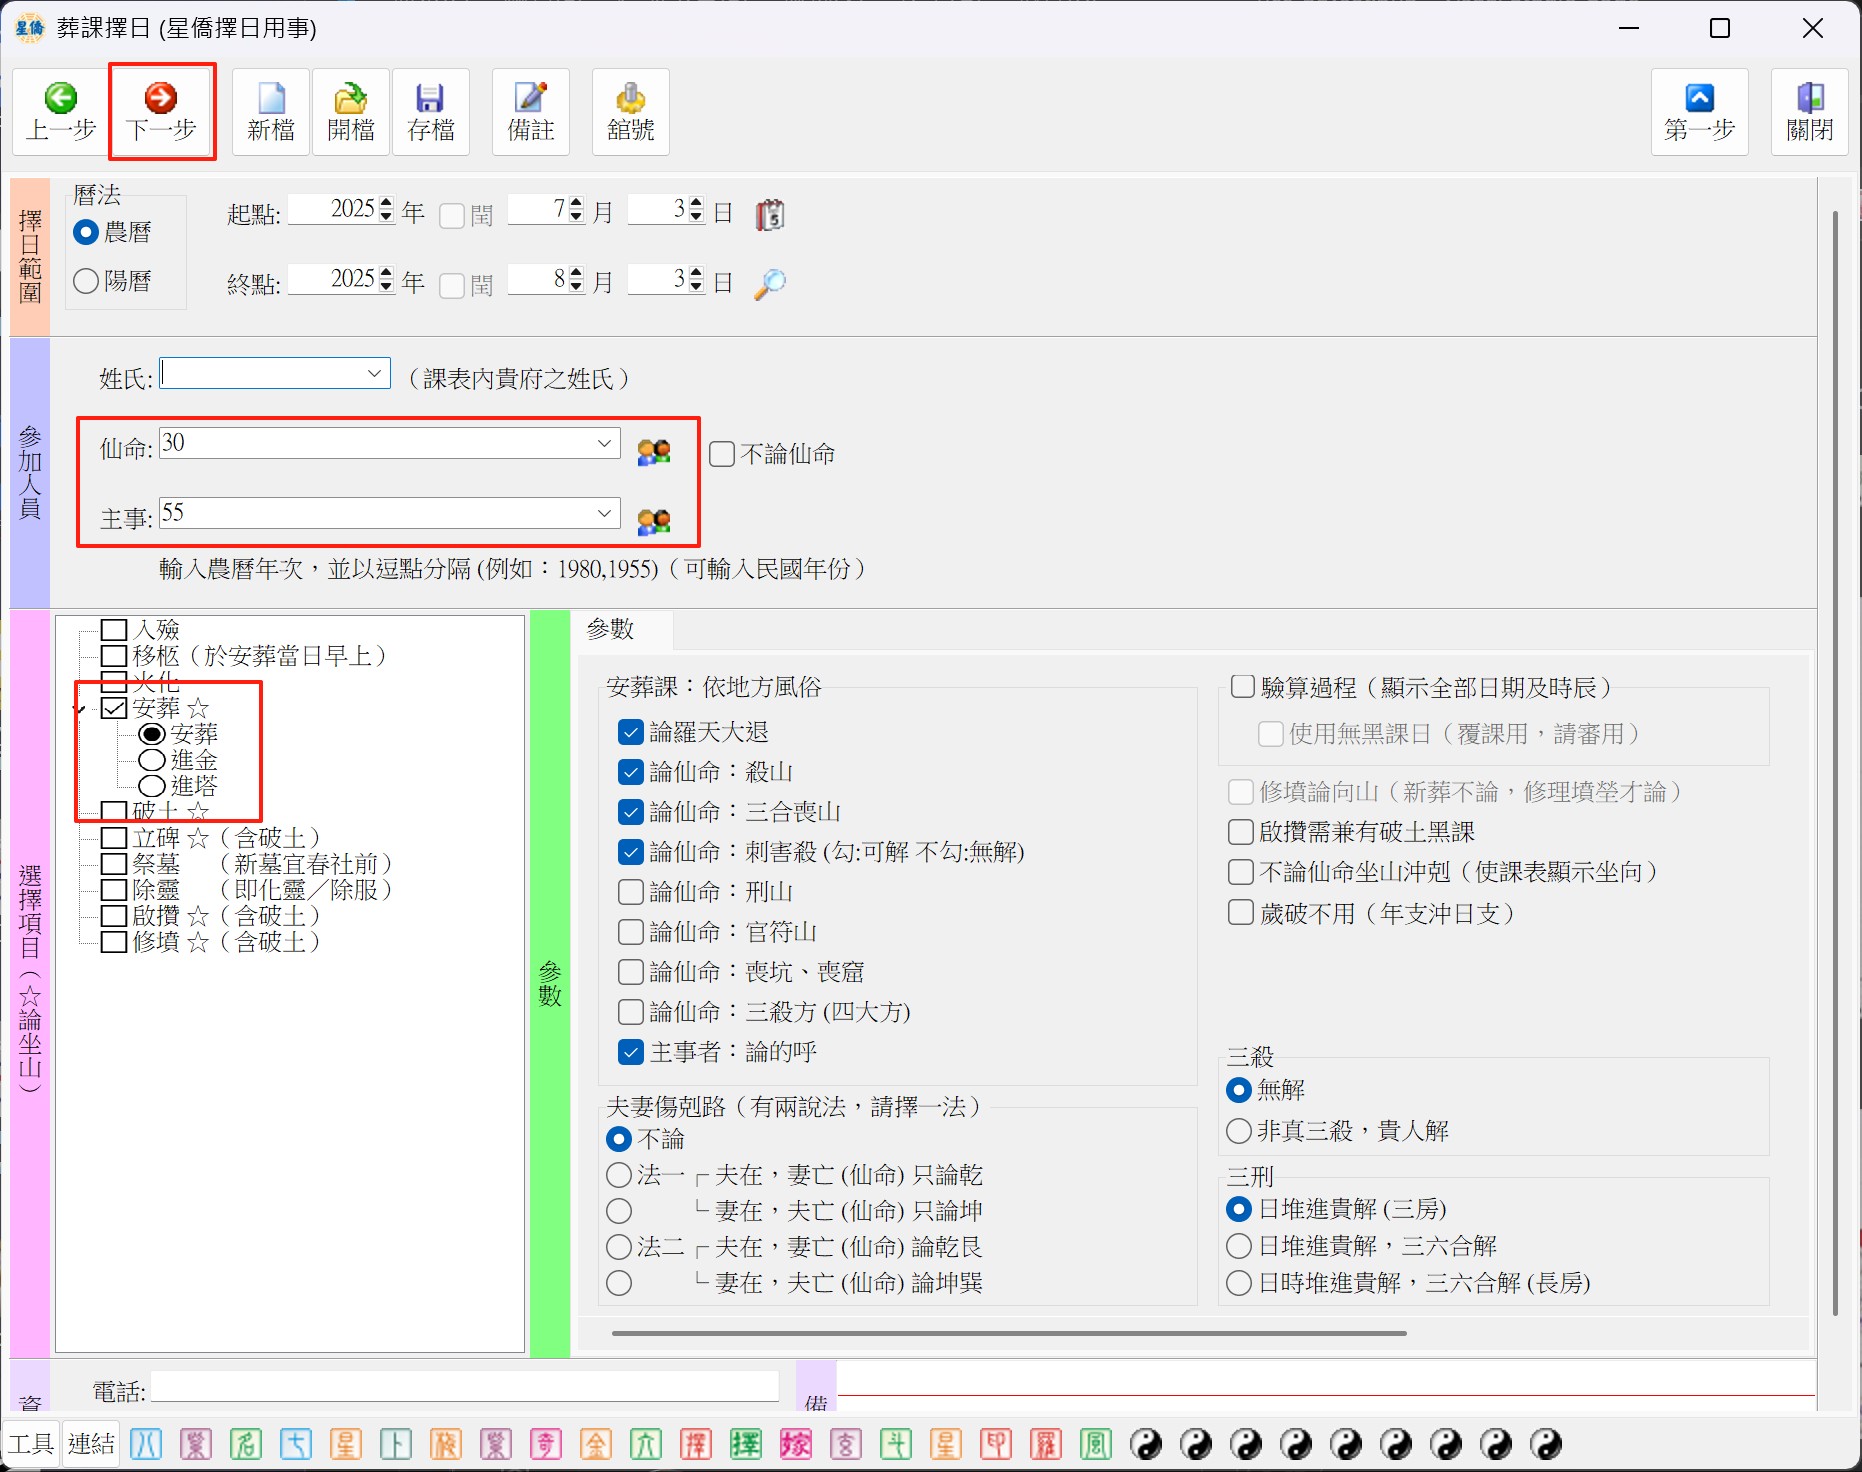Select the 陽曆 calendar radio button
The image size is (1862, 1472).
pyautogui.click(x=87, y=281)
